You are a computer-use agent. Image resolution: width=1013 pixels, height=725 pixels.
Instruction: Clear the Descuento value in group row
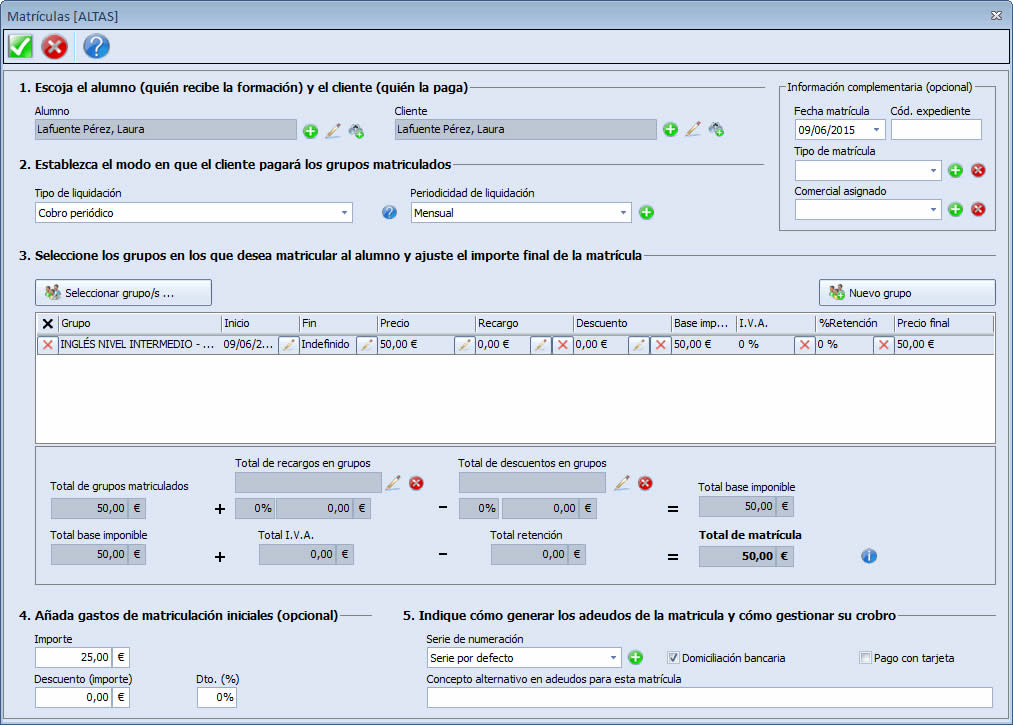(660, 344)
